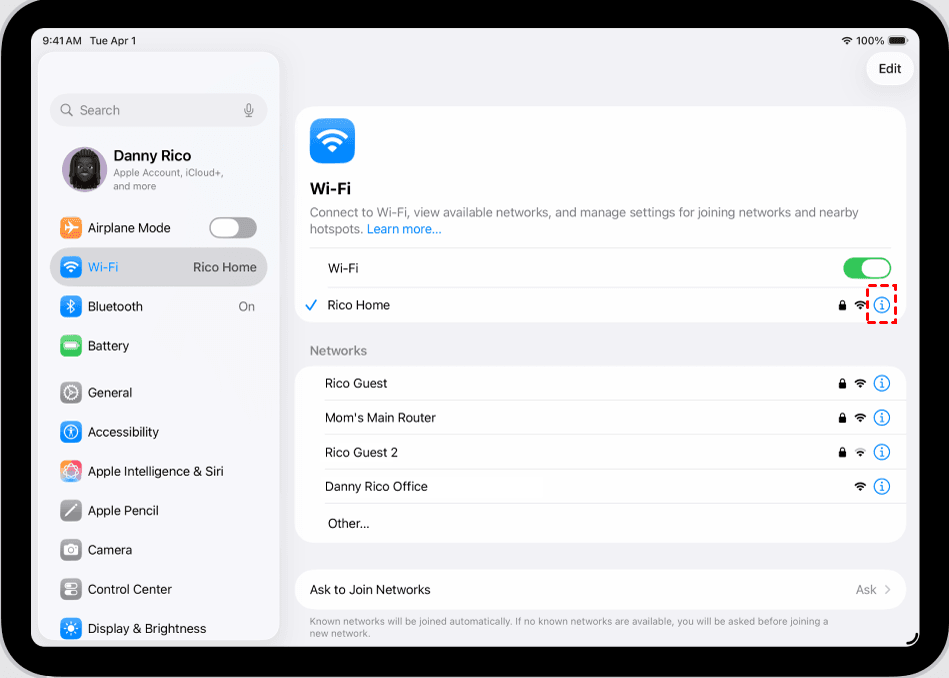
Task: Follow the Learn more... link
Action: 404,229
